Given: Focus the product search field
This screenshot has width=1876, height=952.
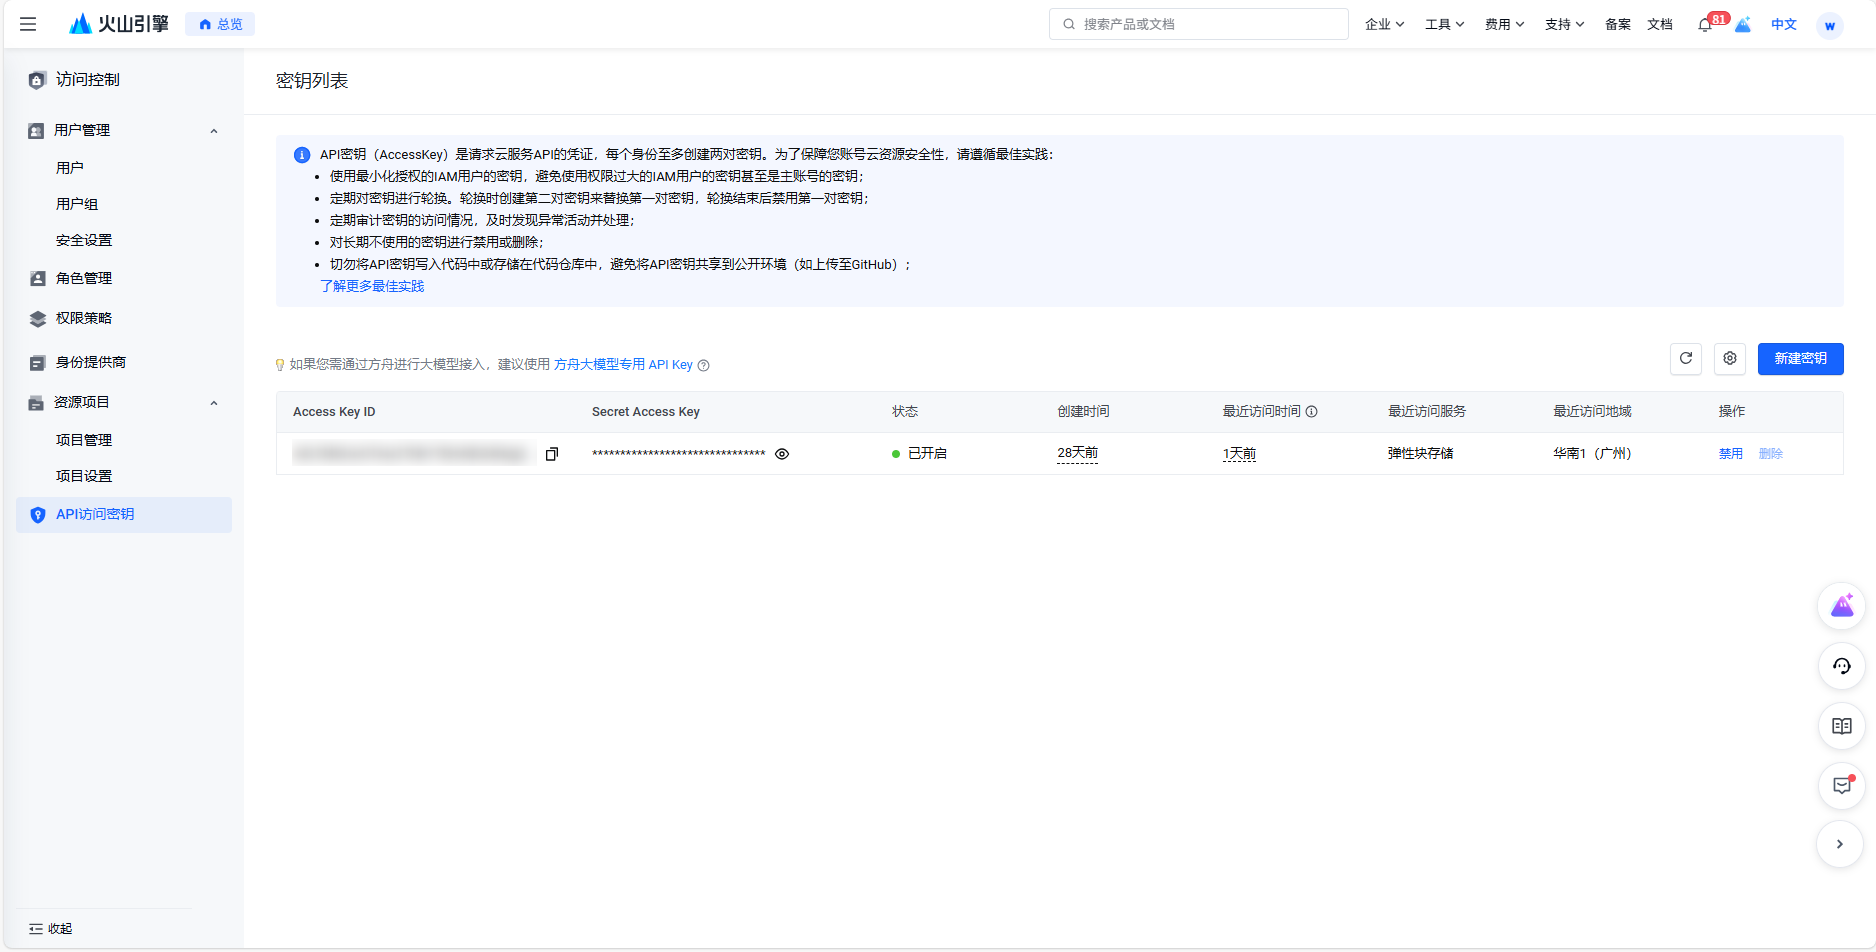Looking at the screenshot, I should (x=1198, y=24).
